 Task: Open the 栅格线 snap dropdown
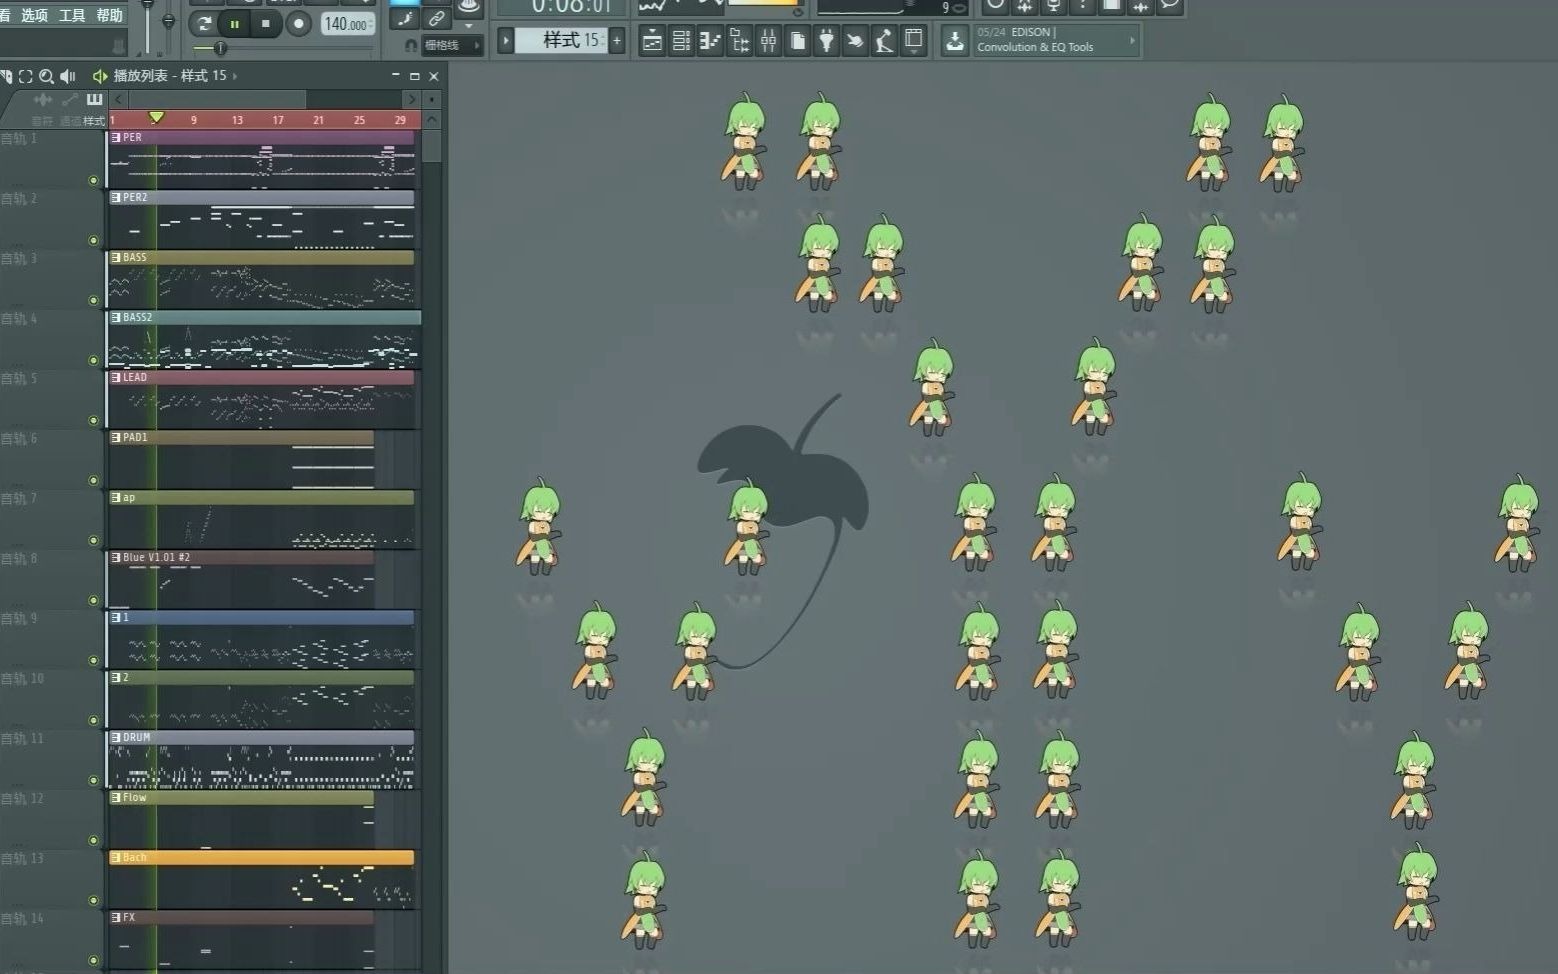(452, 45)
